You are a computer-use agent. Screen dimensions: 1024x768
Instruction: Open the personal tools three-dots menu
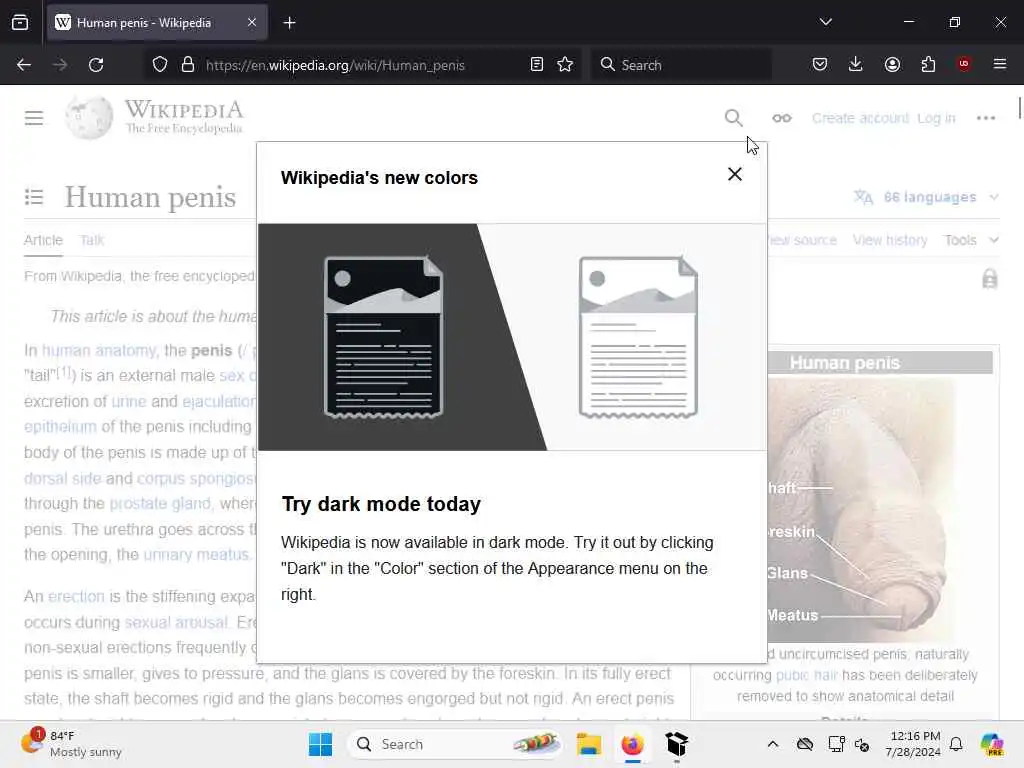pyautogui.click(x=985, y=118)
